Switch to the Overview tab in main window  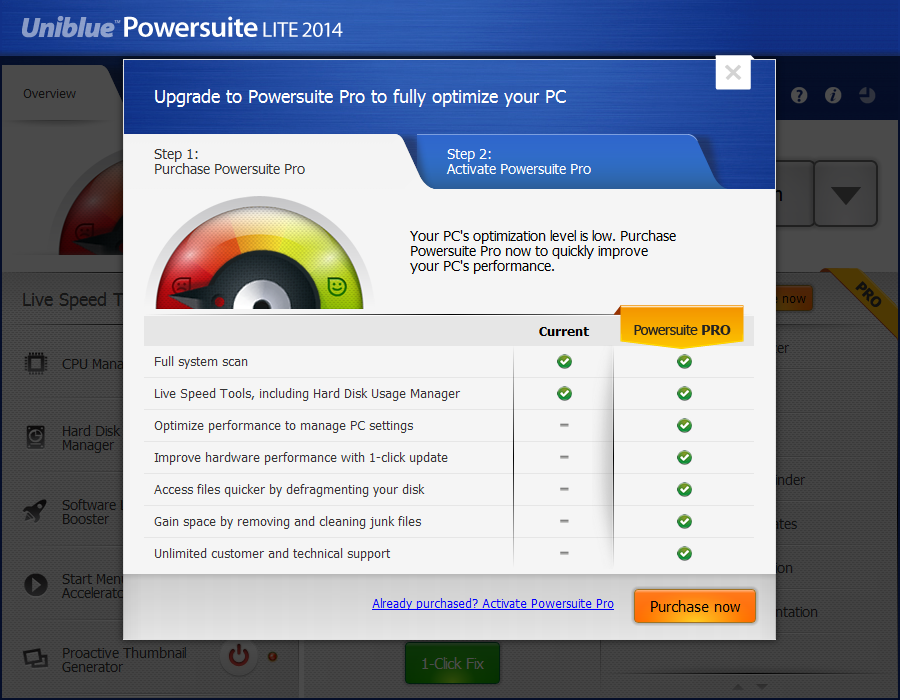[49, 94]
